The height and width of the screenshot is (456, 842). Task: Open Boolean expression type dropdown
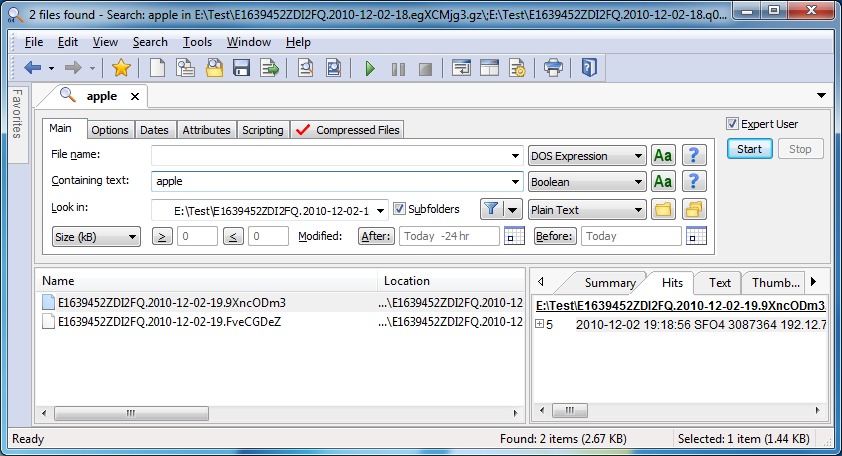586,182
